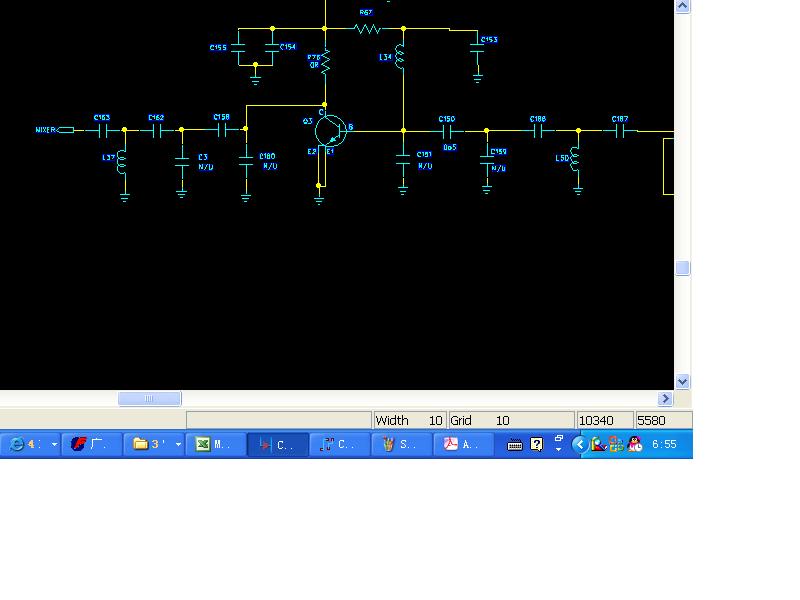The image size is (800, 600).
Task: Click the first colorful system tray icon
Action: [598, 444]
